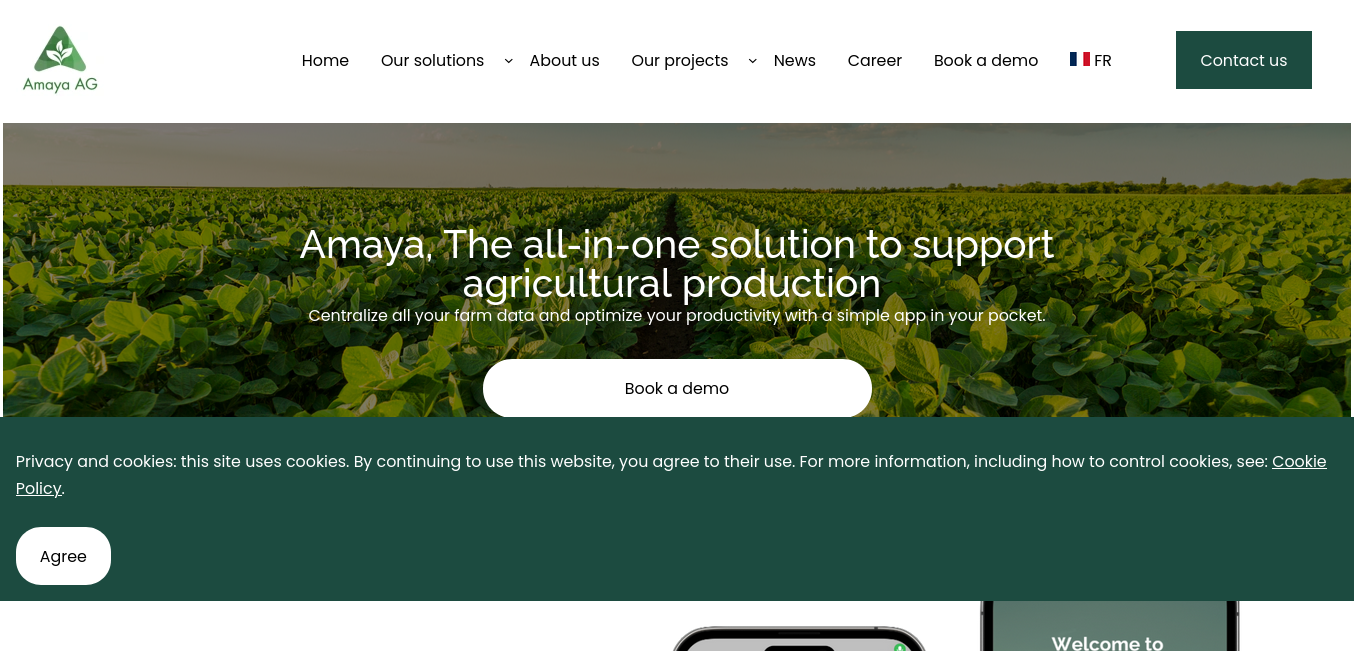Open the Career page link
1366x651 pixels.
874,60
